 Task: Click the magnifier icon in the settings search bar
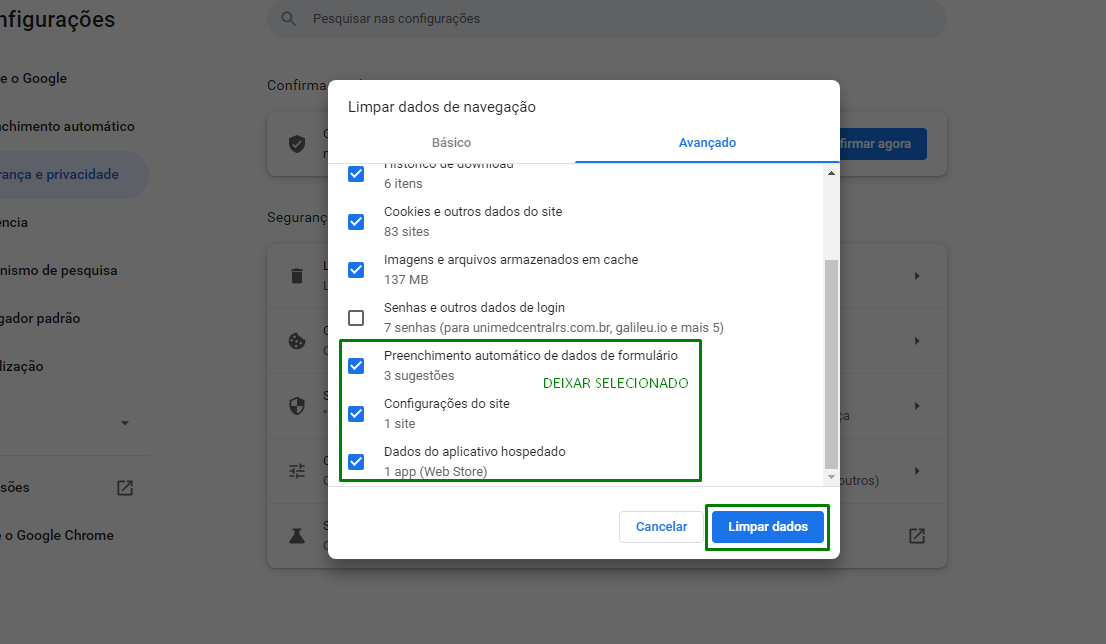pos(288,19)
